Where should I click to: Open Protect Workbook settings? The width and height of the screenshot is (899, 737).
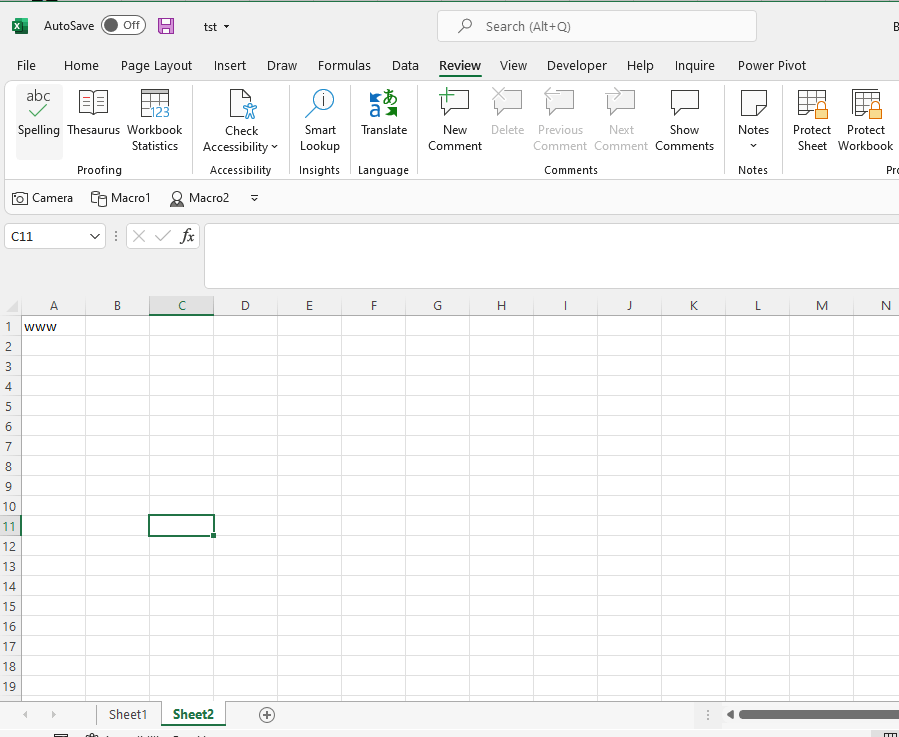click(x=864, y=119)
